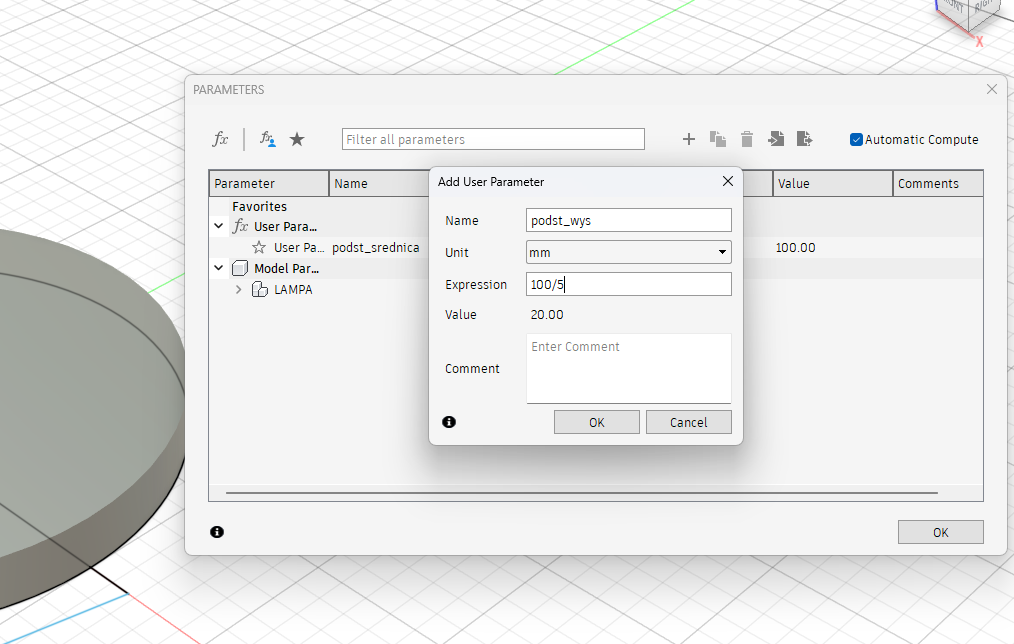1014x644 pixels.
Task: Collapse the Model Parameters group
Action: 219,268
